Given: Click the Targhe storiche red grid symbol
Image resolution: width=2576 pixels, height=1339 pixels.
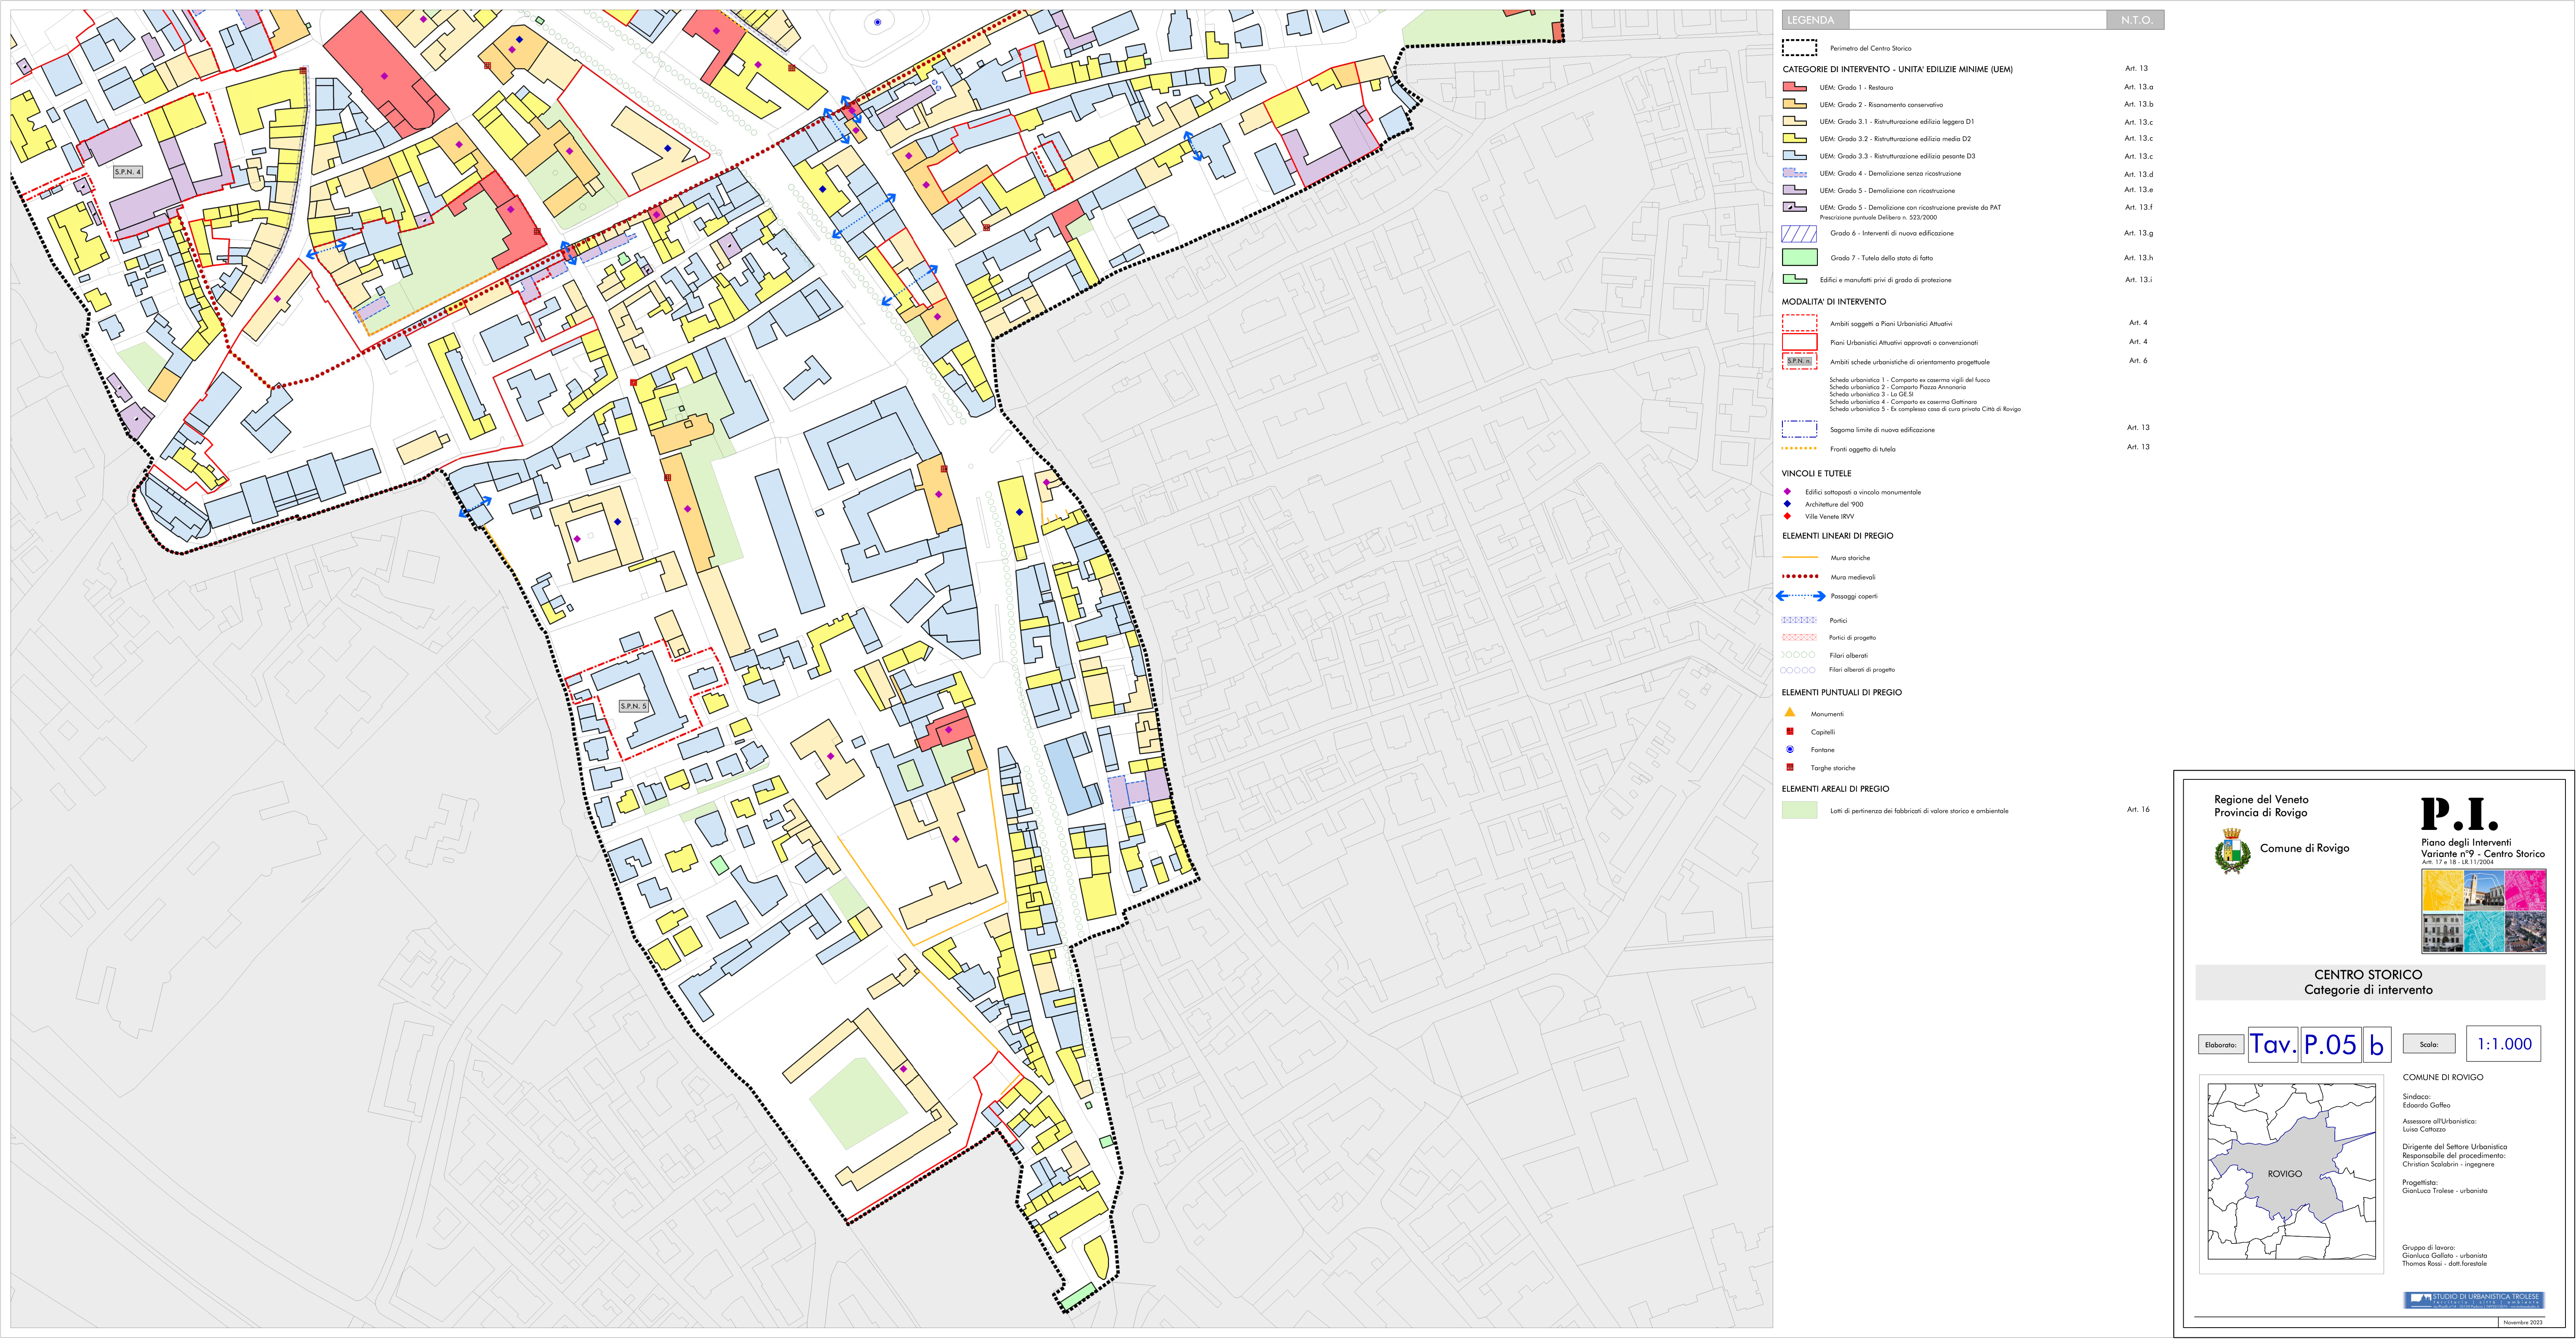Looking at the screenshot, I should click(x=1790, y=767).
